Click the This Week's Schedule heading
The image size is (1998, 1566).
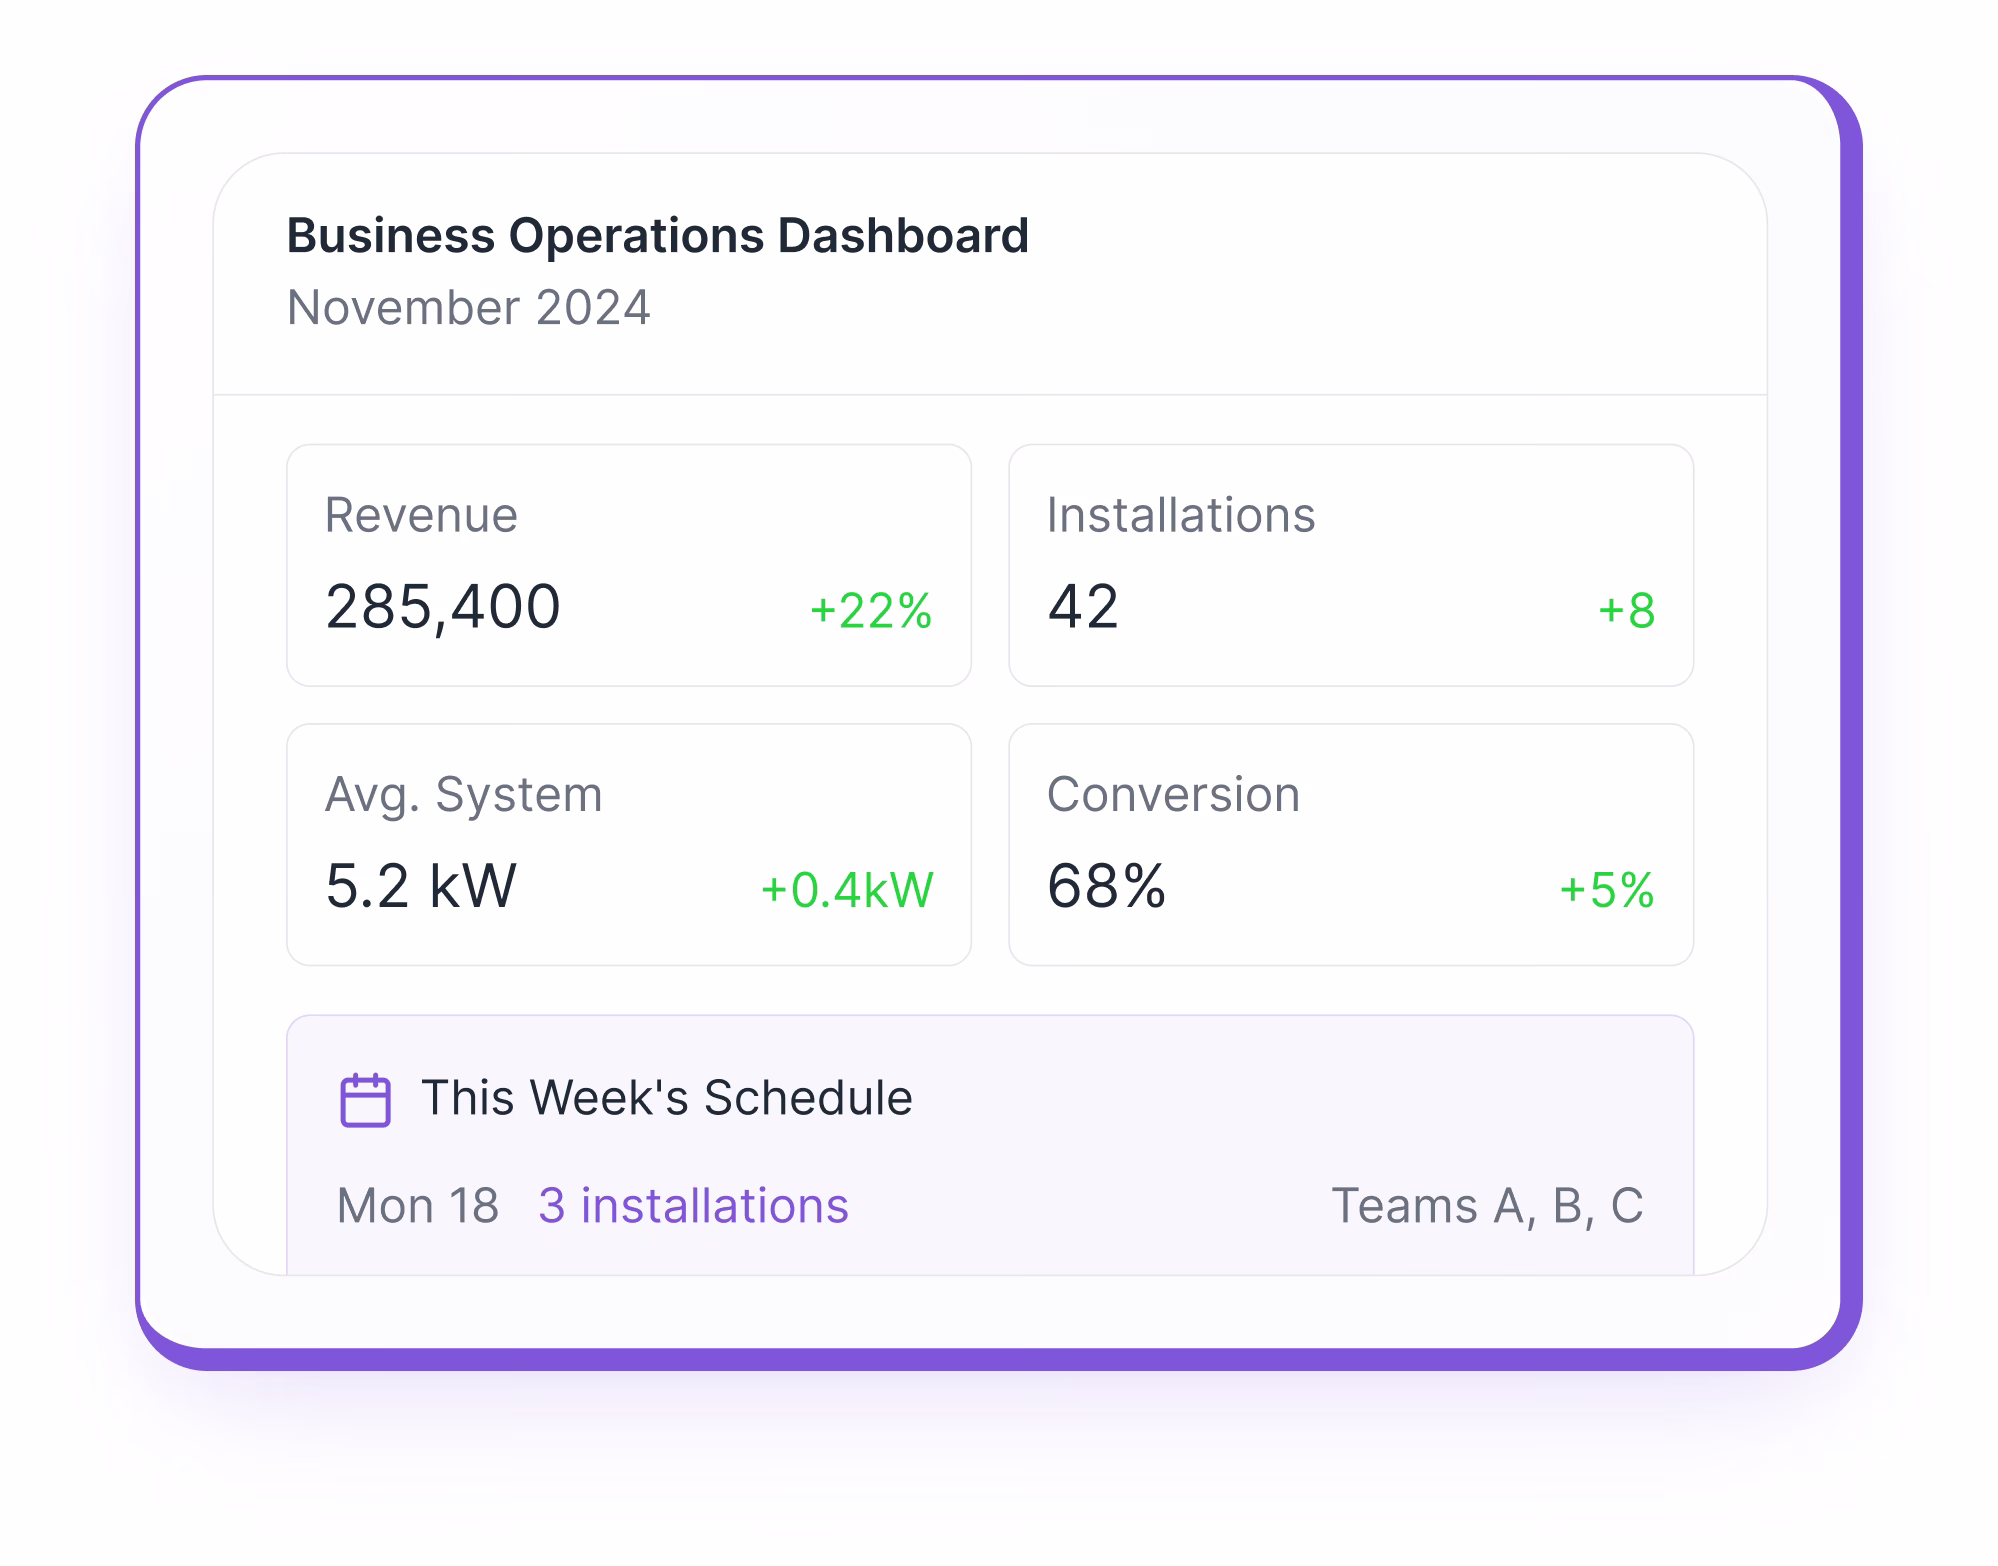[666, 1097]
